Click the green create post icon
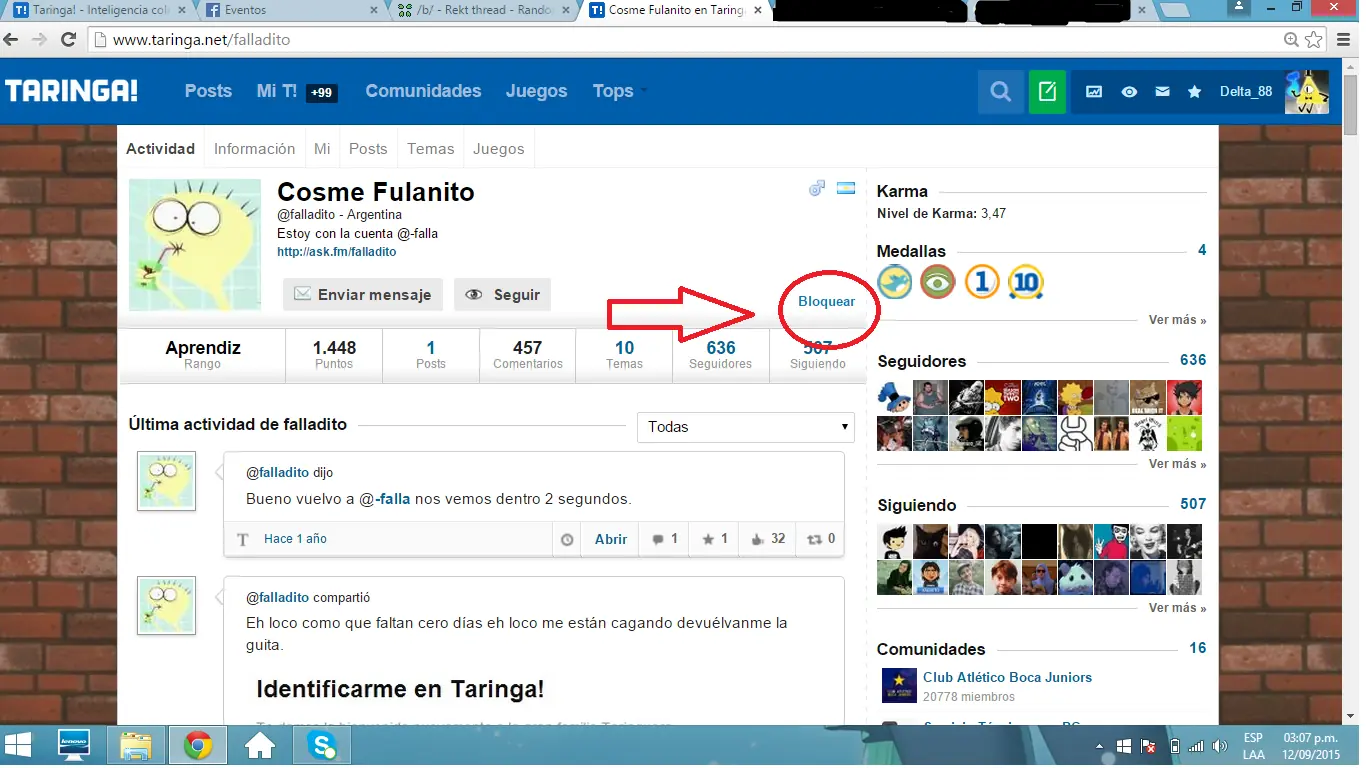The width and height of the screenshot is (1366, 768). [x=1047, y=92]
